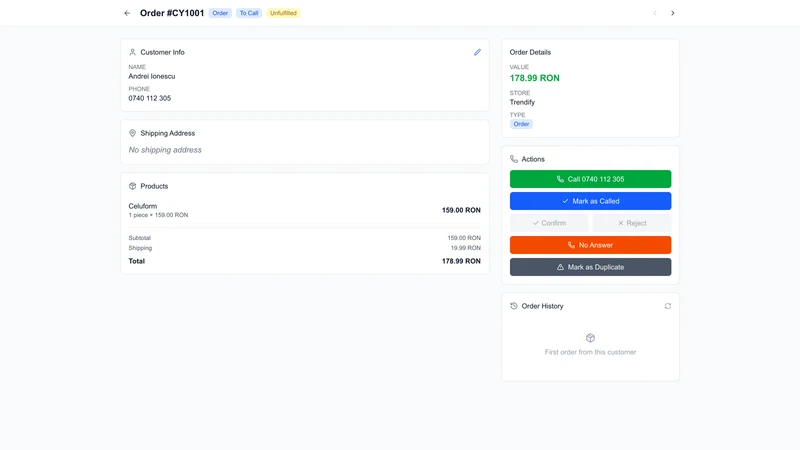Click the Total 178.99 RON amount
Screen dimensions: 800x450
(461, 261)
